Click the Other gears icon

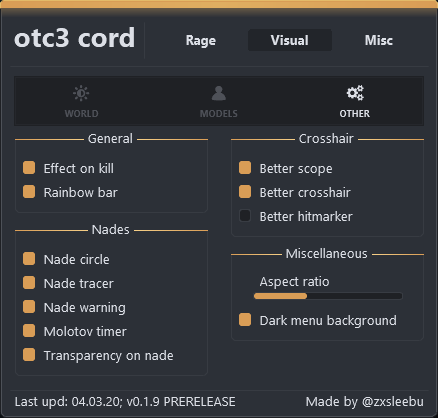point(355,93)
